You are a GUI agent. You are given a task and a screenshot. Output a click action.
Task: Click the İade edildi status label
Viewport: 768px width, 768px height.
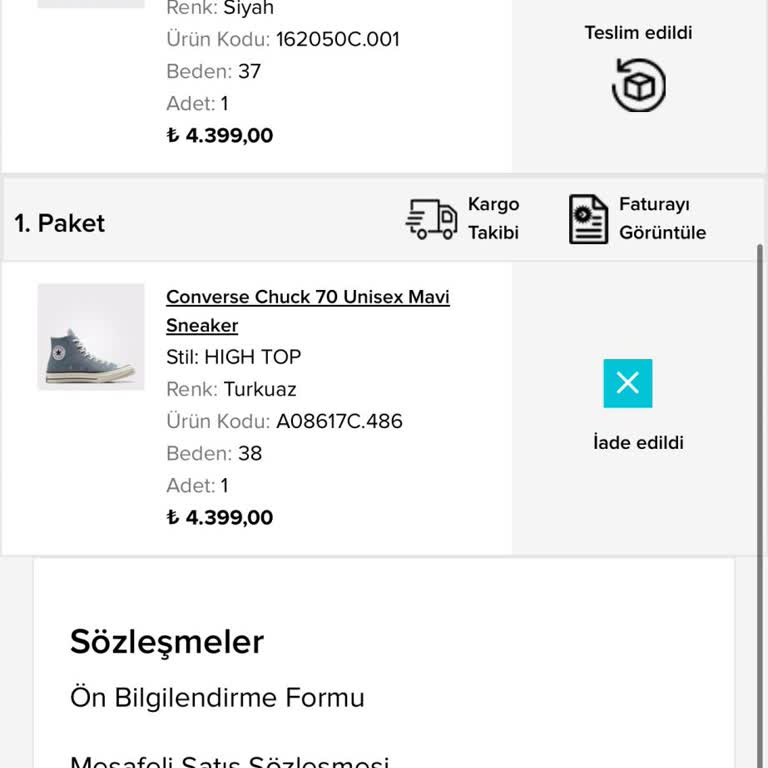(x=638, y=442)
